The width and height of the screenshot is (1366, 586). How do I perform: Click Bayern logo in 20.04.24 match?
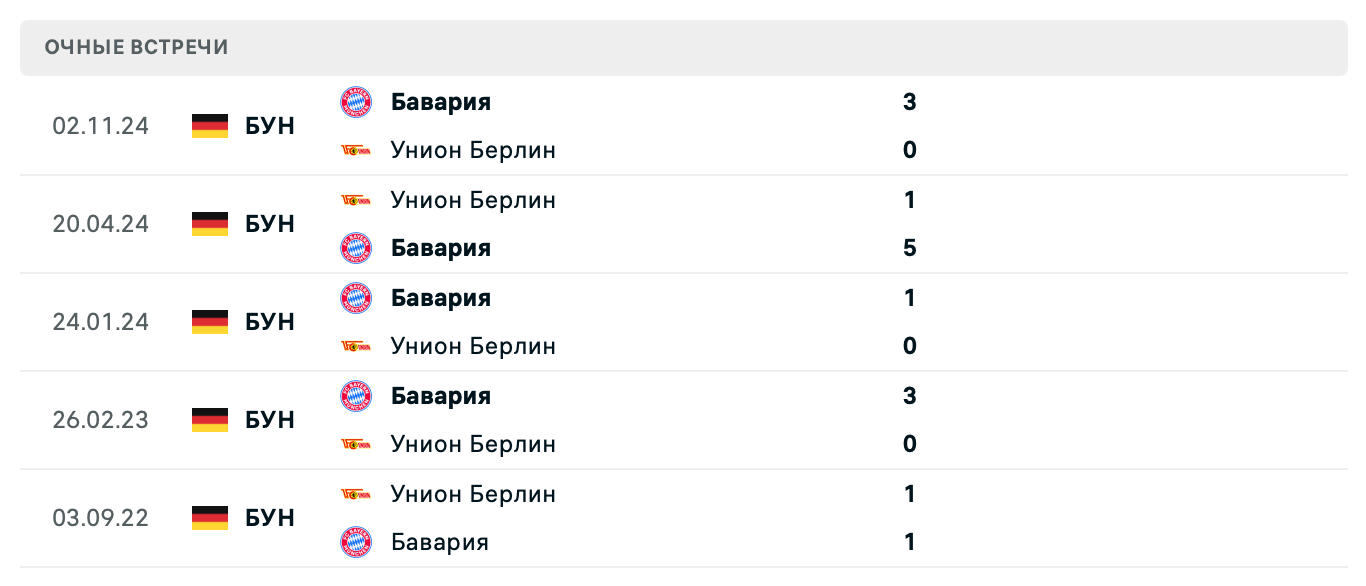pos(355,248)
